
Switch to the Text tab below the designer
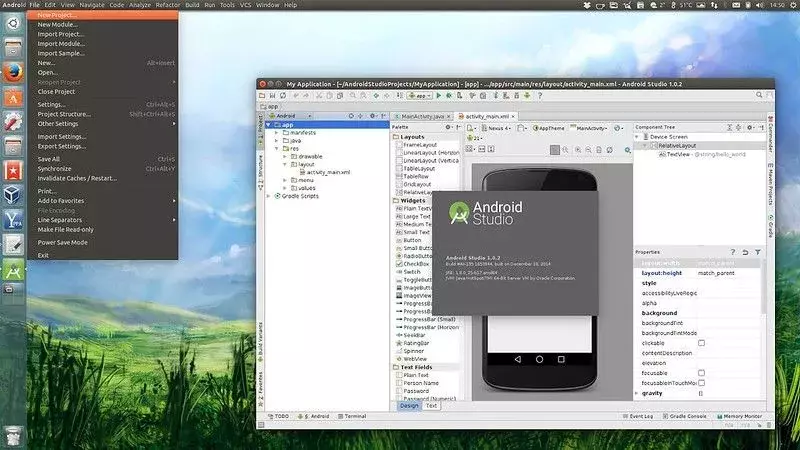[x=432, y=406]
